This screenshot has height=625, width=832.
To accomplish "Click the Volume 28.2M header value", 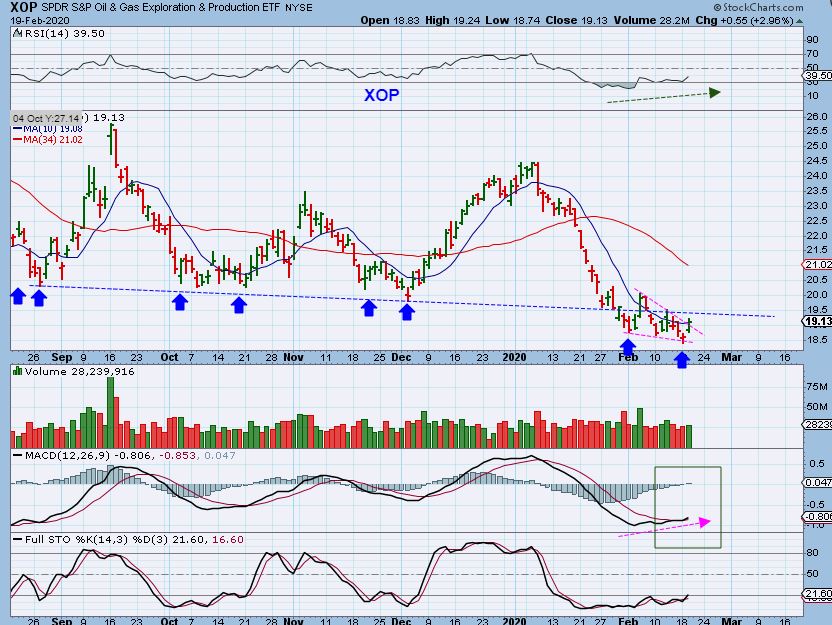I will pyautogui.click(x=652, y=20).
